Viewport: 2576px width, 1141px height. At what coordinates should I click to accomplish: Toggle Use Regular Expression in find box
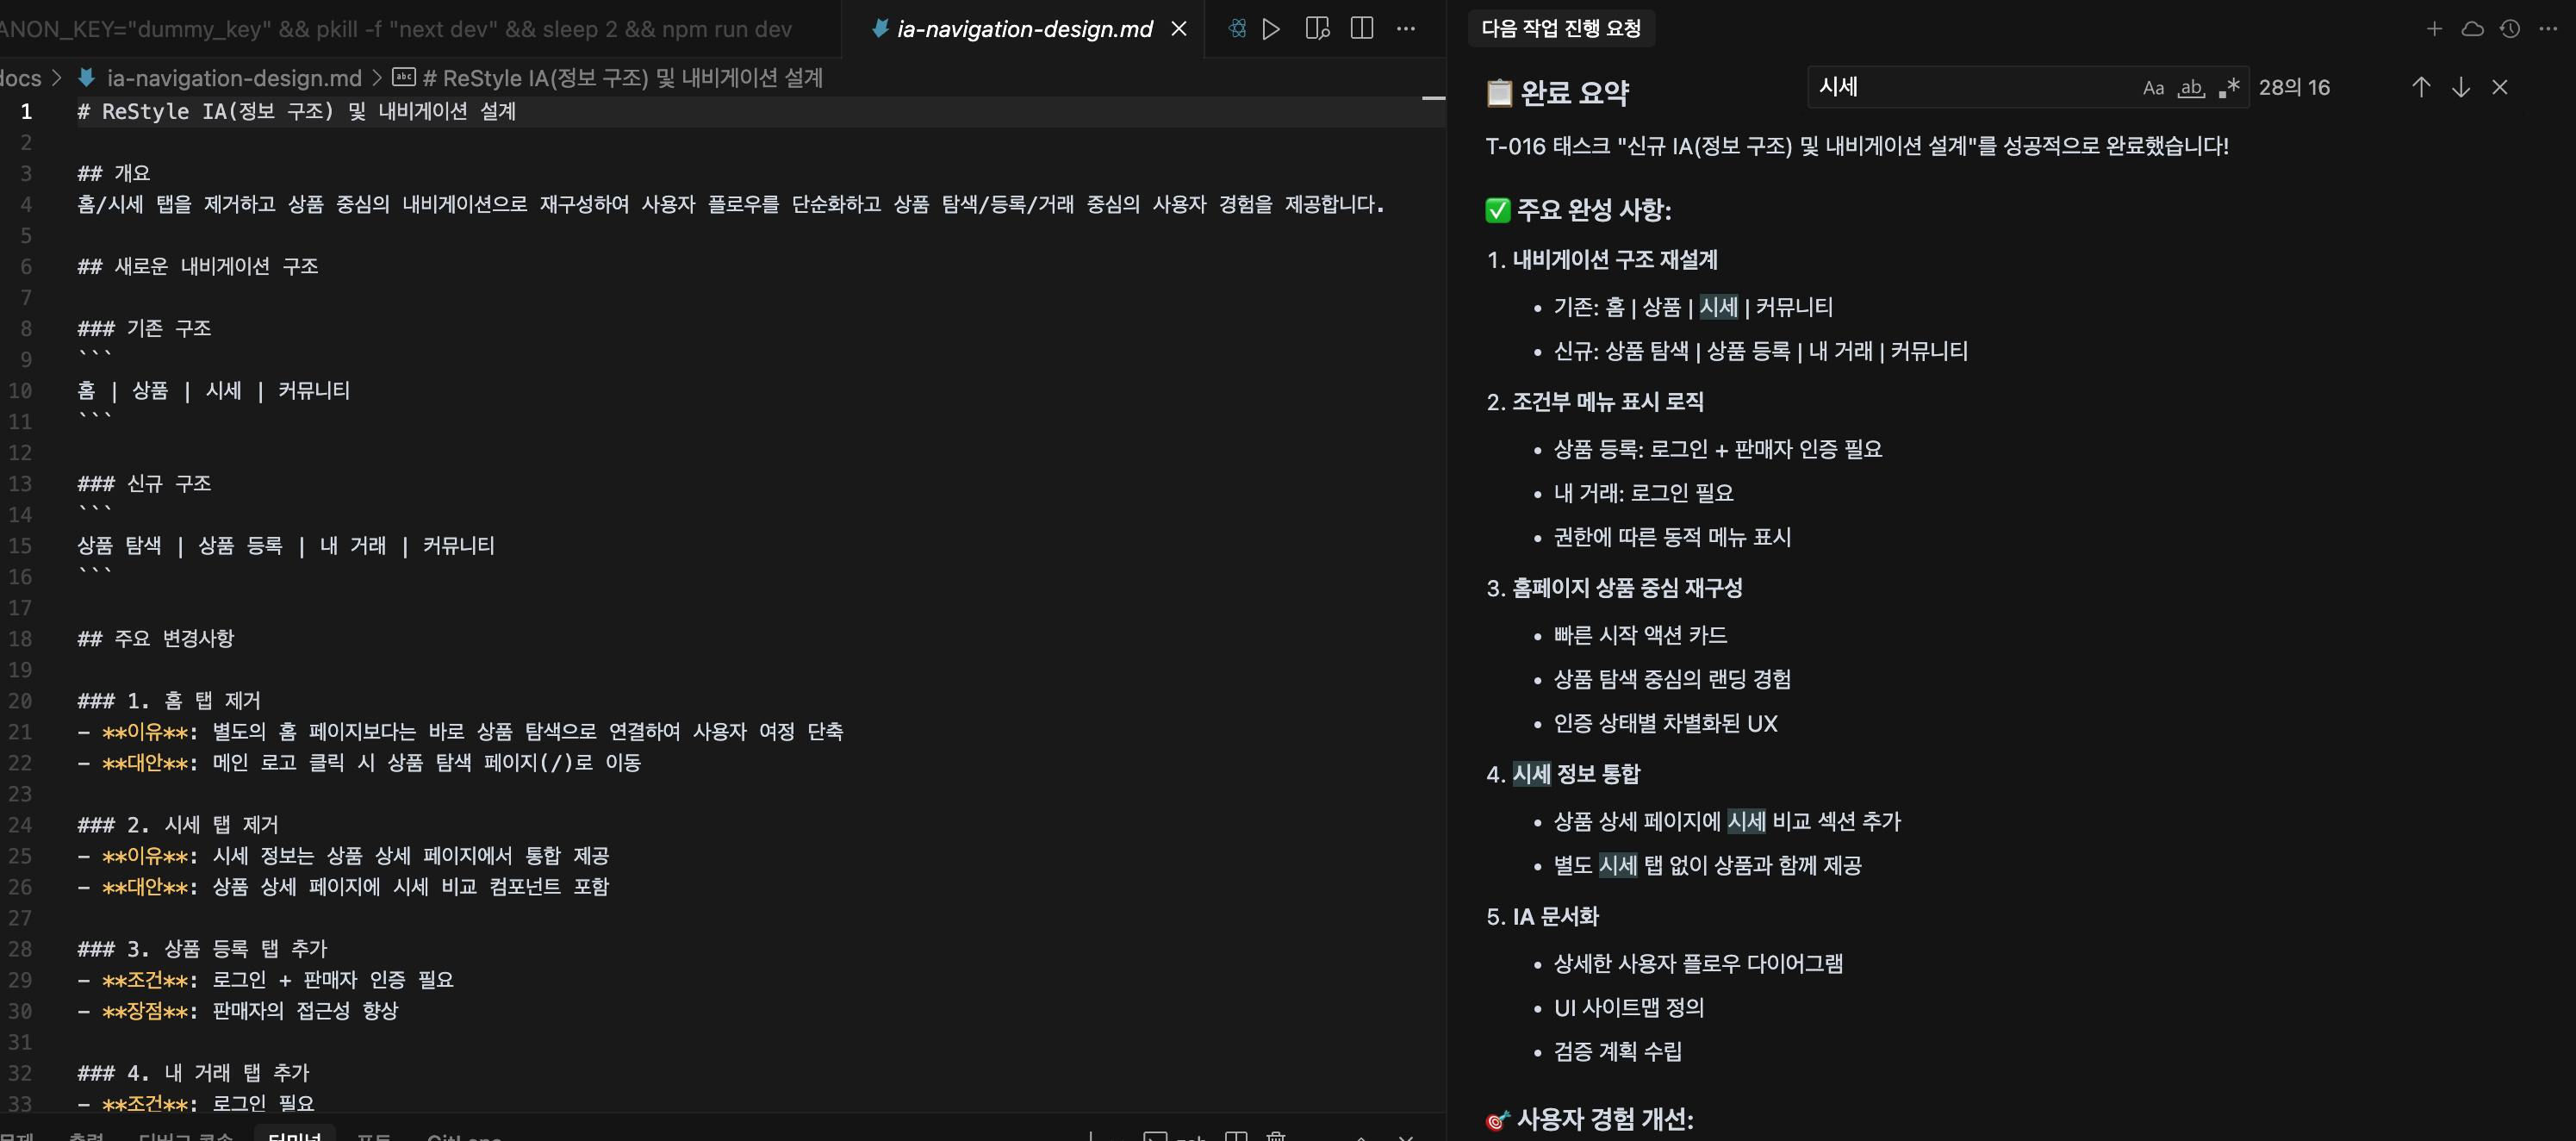point(2229,88)
